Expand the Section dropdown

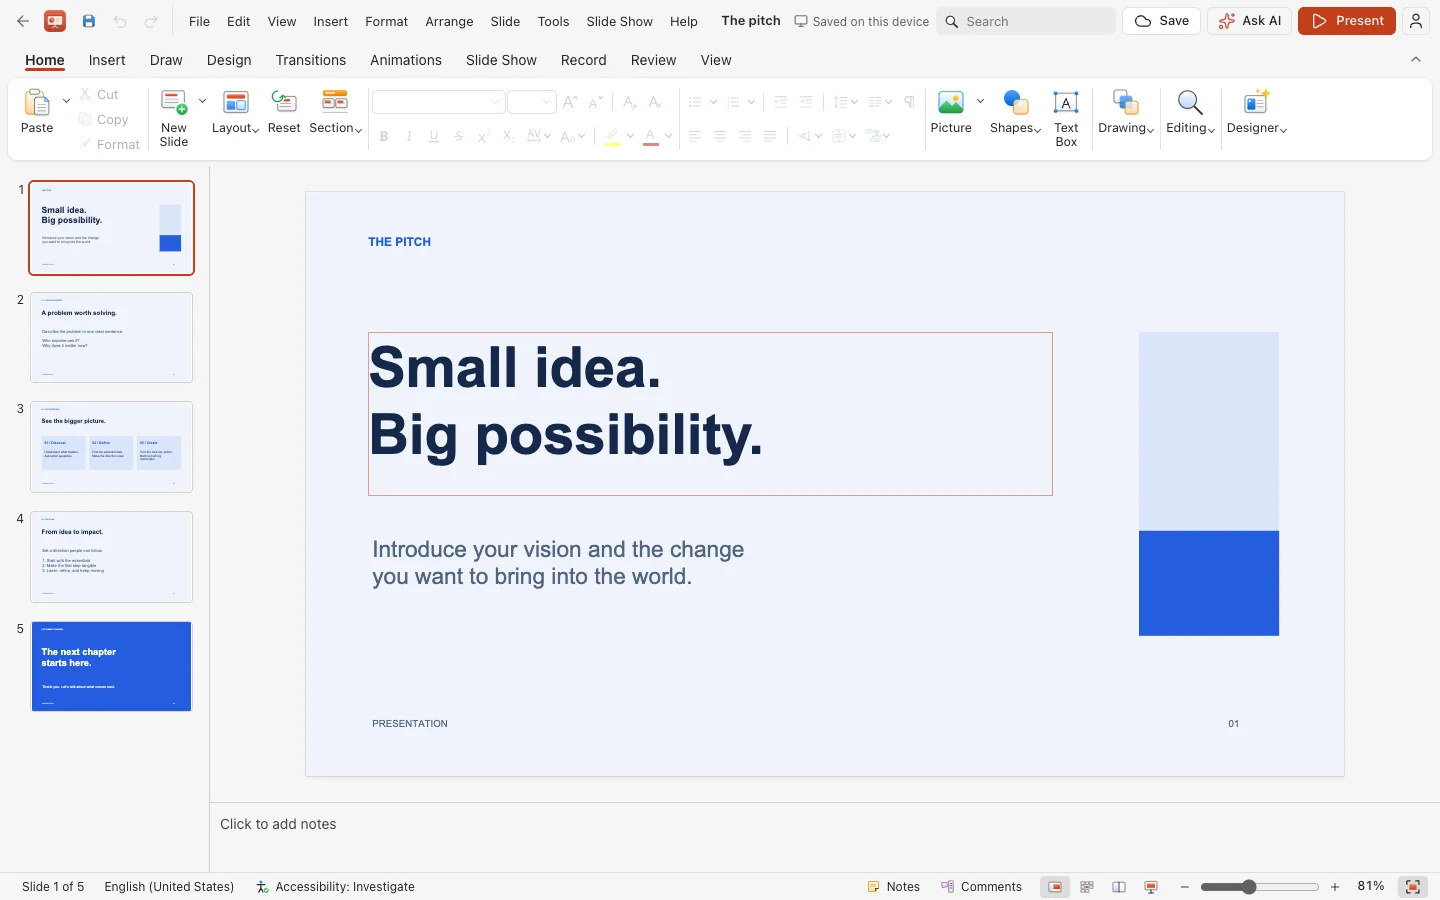point(335,112)
